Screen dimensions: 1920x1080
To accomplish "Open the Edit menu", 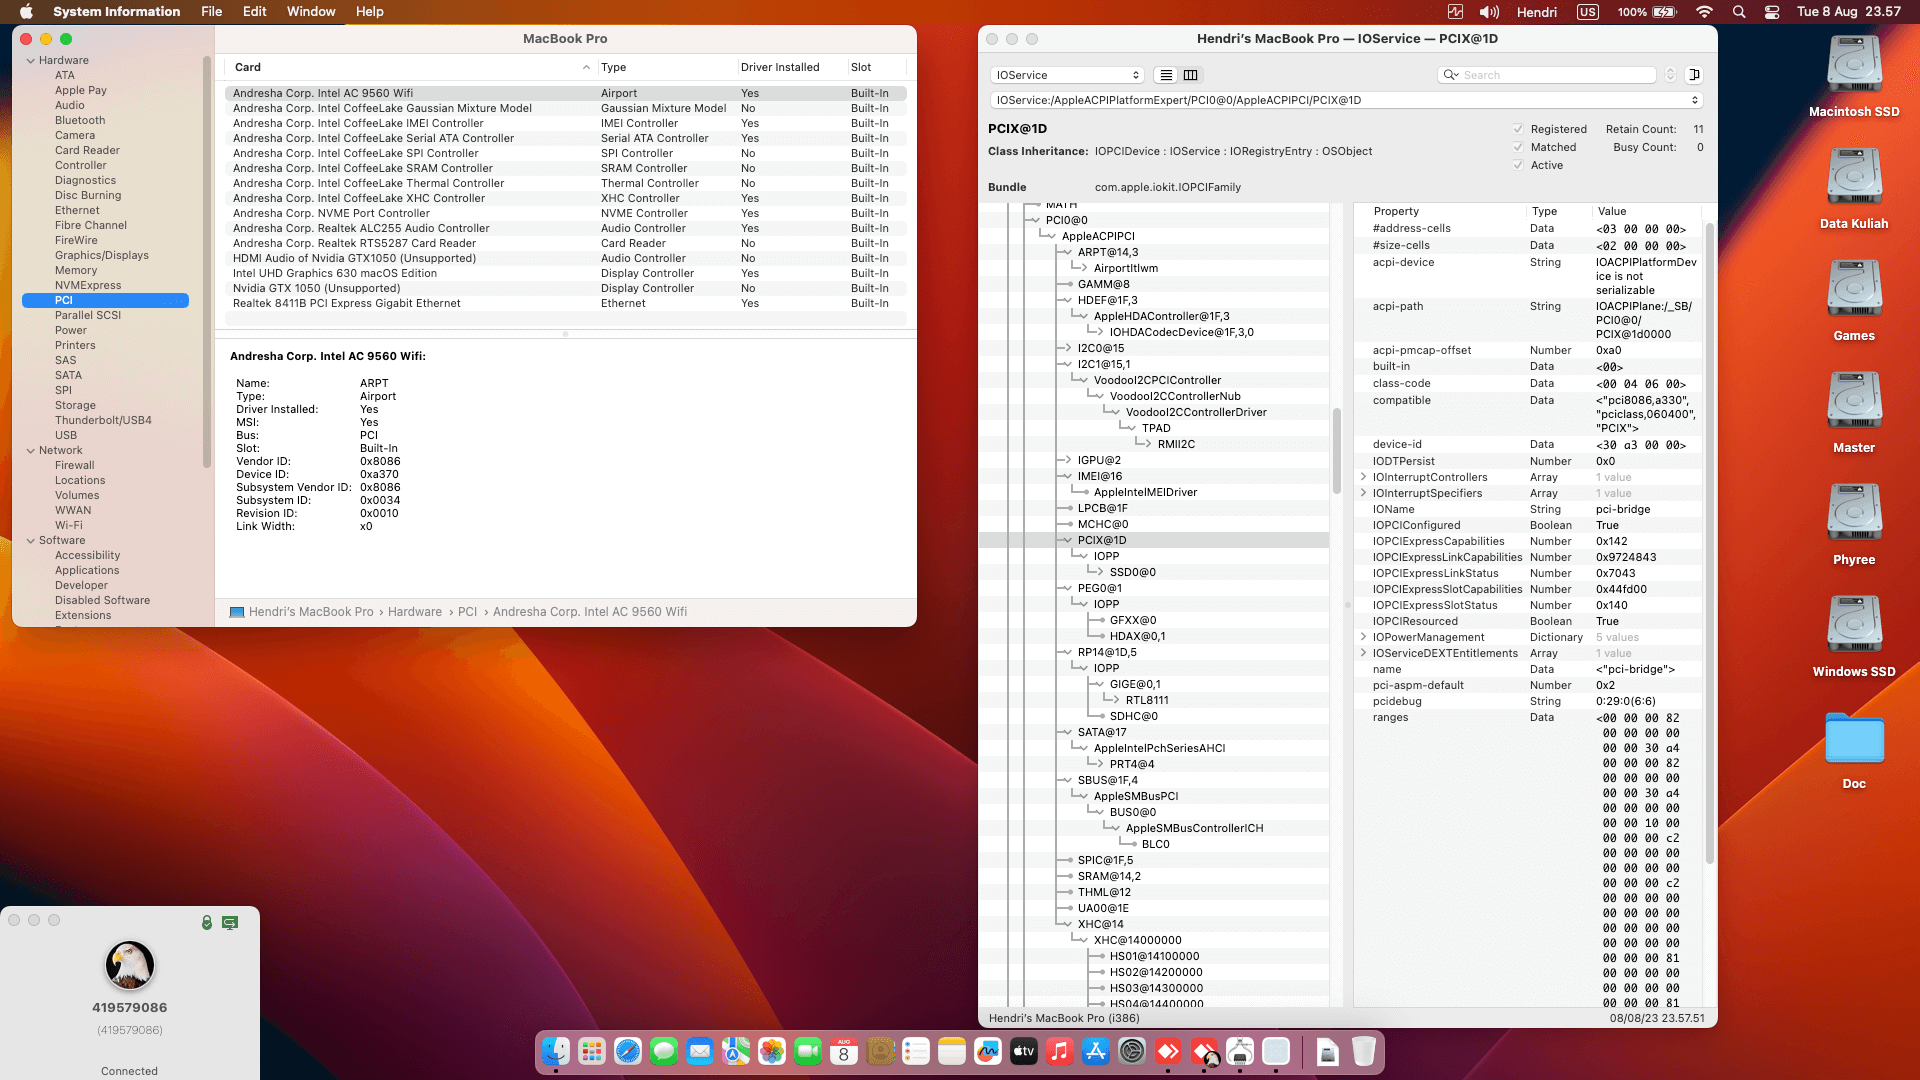I will (254, 12).
